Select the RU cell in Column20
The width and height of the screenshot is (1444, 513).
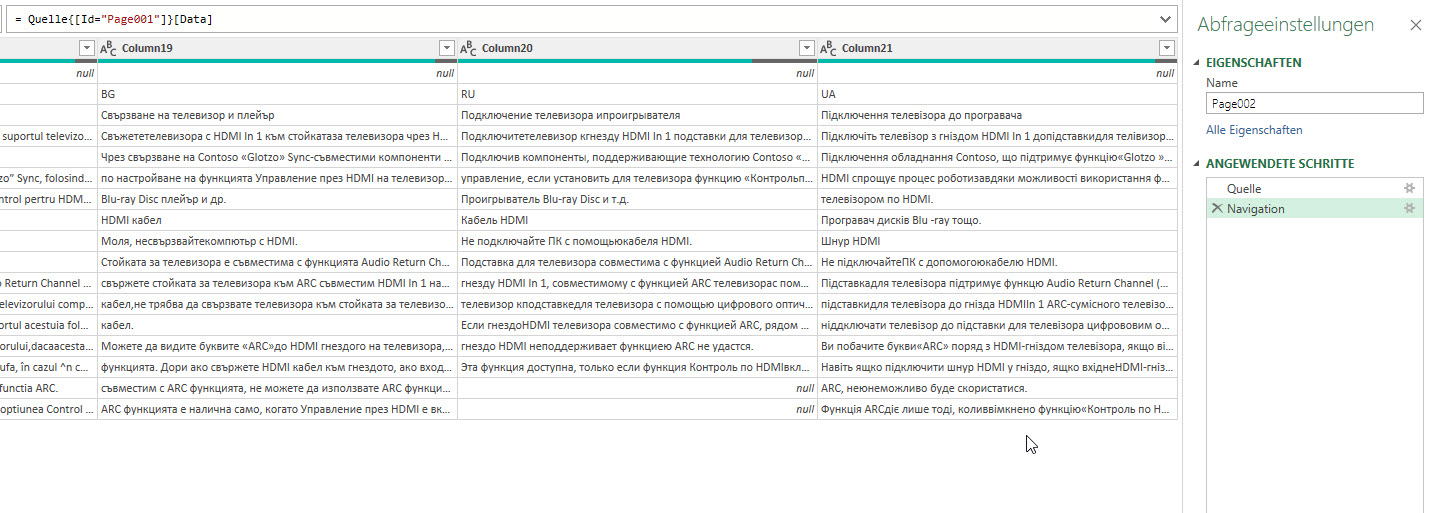tap(637, 94)
